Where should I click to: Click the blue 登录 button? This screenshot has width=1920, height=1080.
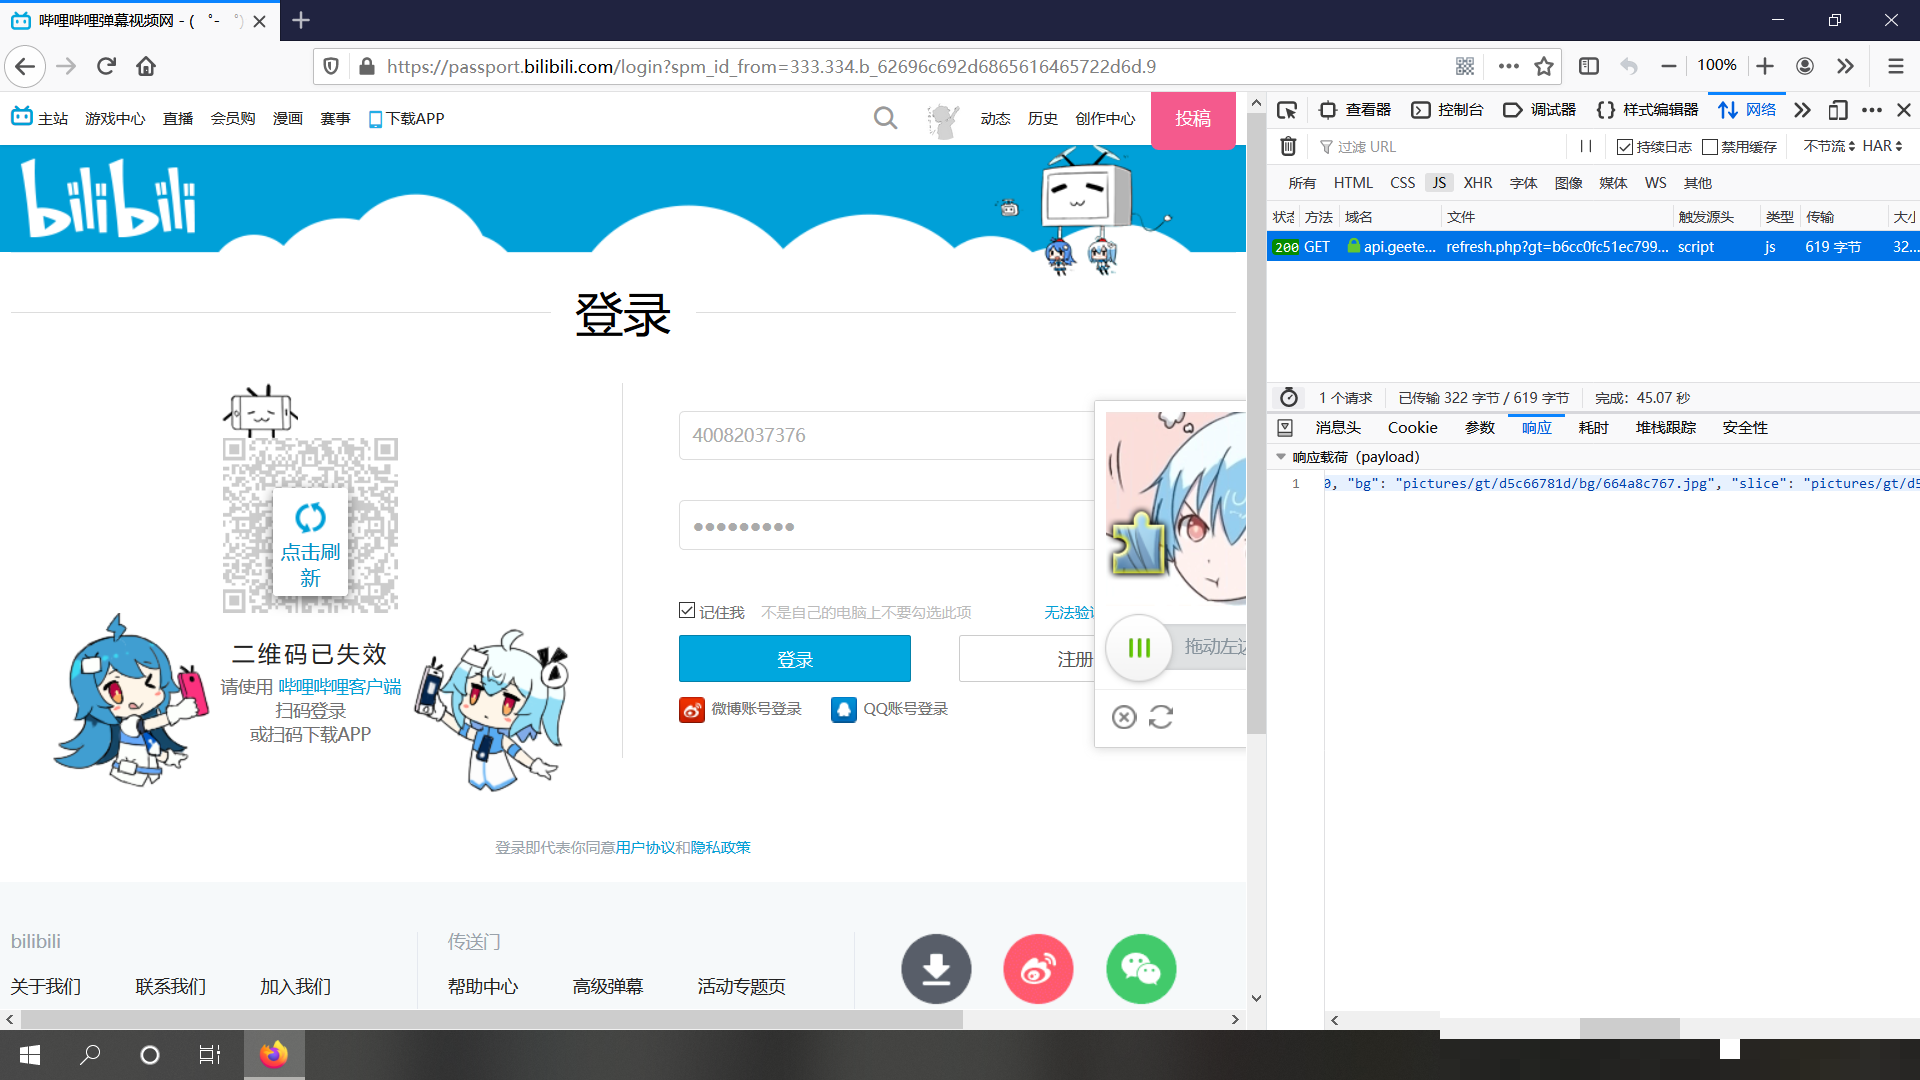tap(795, 659)
